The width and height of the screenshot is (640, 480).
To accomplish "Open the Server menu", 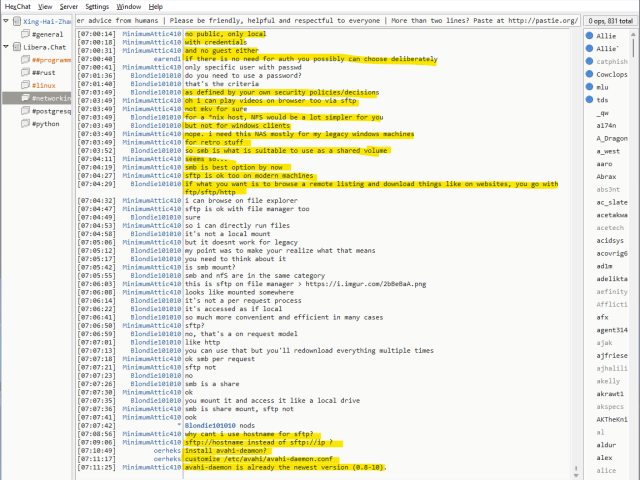I will pos(69,7).
